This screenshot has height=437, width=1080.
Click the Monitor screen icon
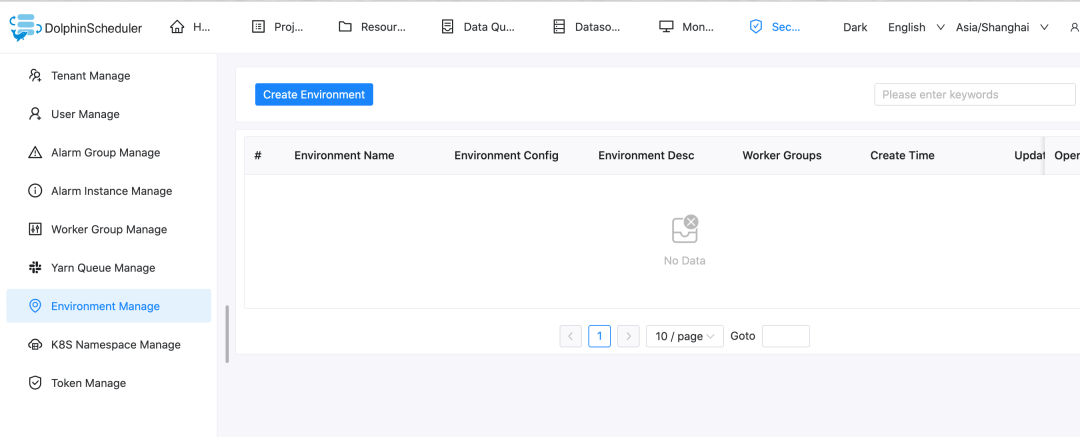[x=666, y=27]
